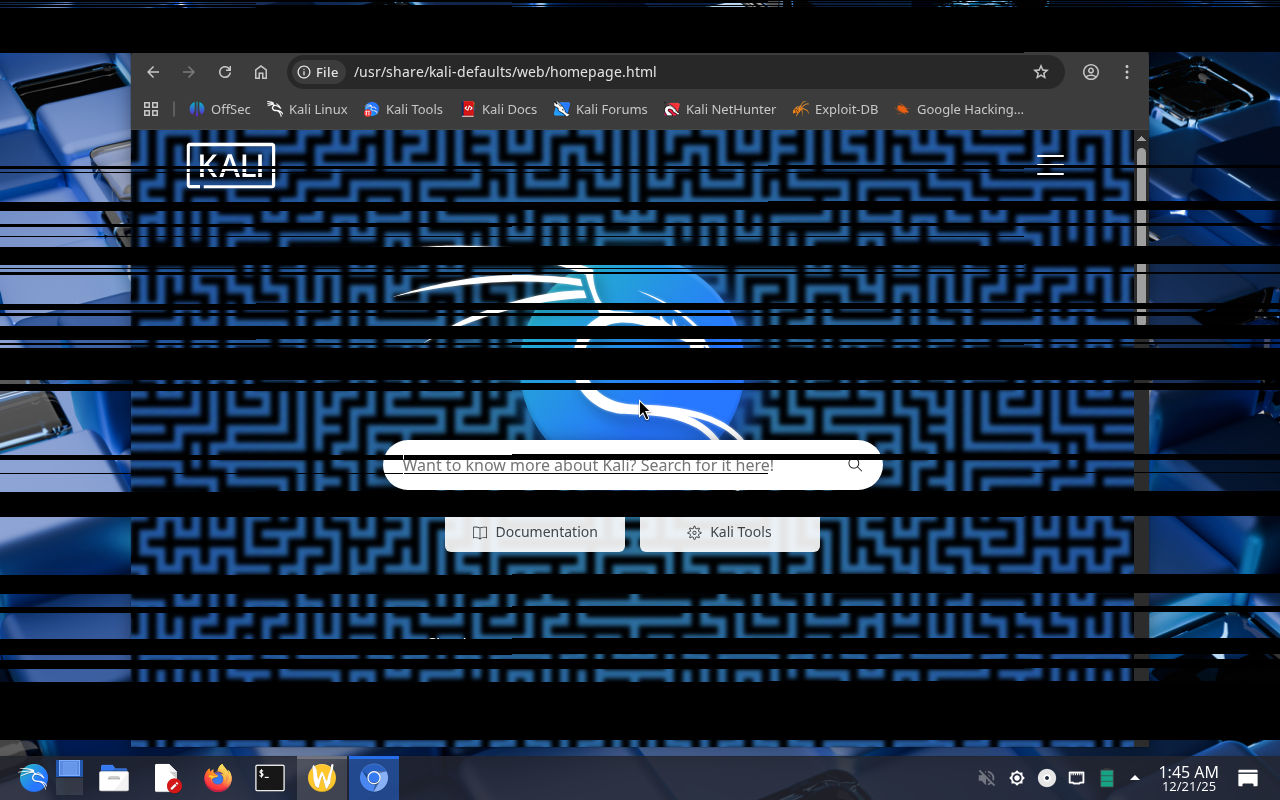Unmute audio via the muted volume tray icon
The image size is (1280, 800).
(986, 778)
